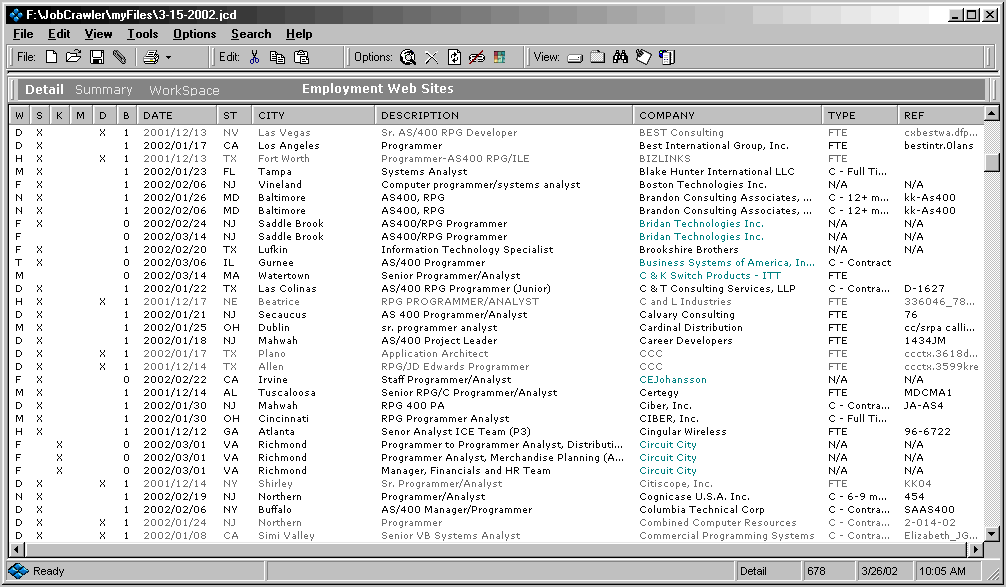The width and height of the screenshot is (1006, 587).
Task: Click the flat drive icon in View toolbar
Action: (x=575, y=58)
